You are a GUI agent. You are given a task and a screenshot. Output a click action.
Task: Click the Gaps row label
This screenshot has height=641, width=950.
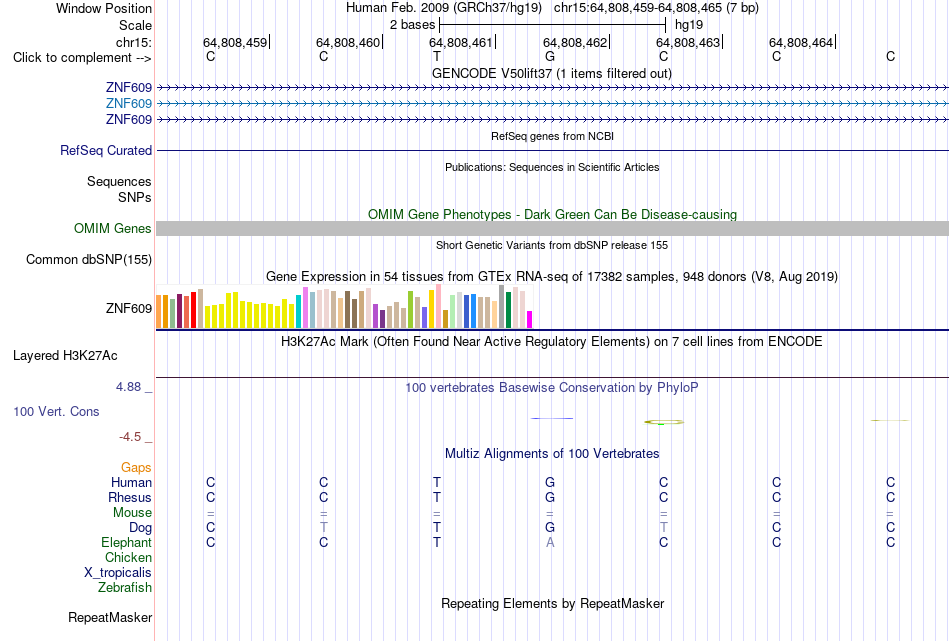click(x=136, y=467)
